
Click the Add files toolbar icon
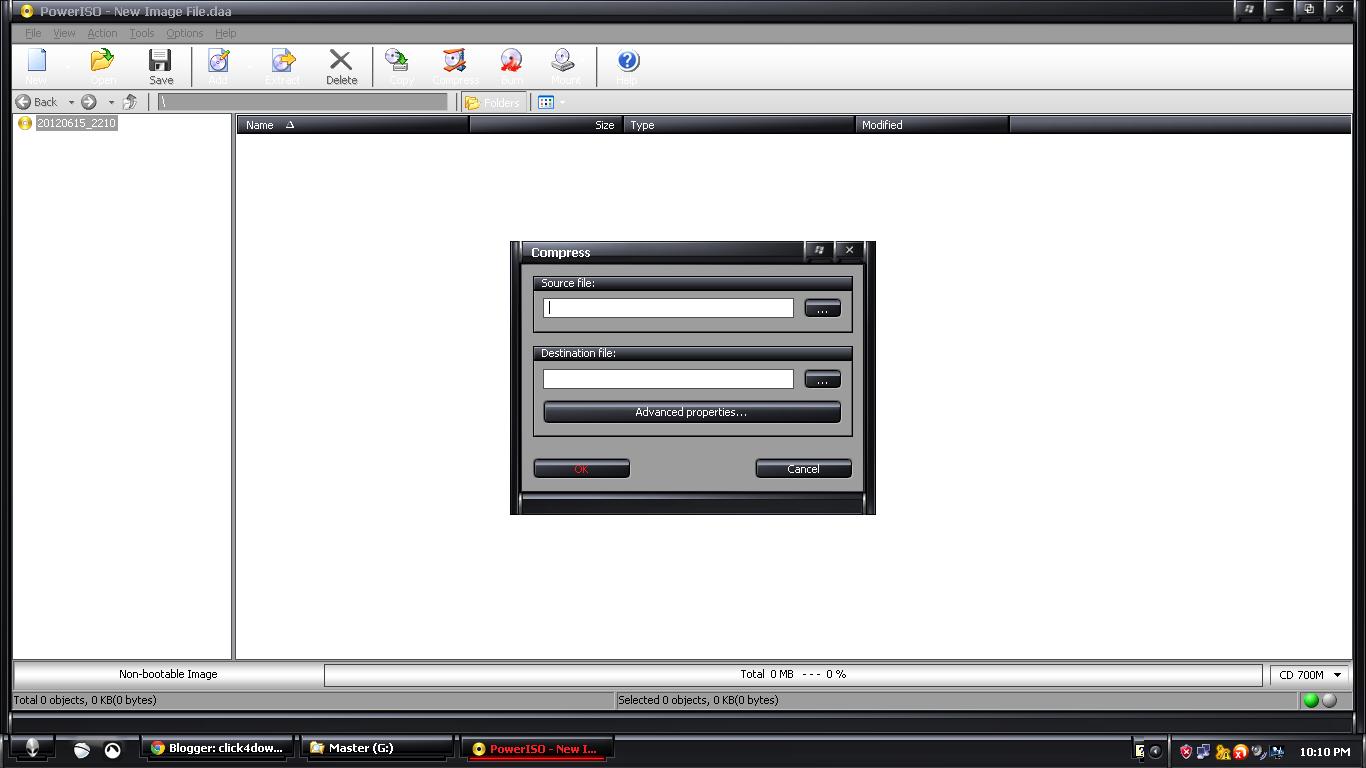[x=219, y=67]
